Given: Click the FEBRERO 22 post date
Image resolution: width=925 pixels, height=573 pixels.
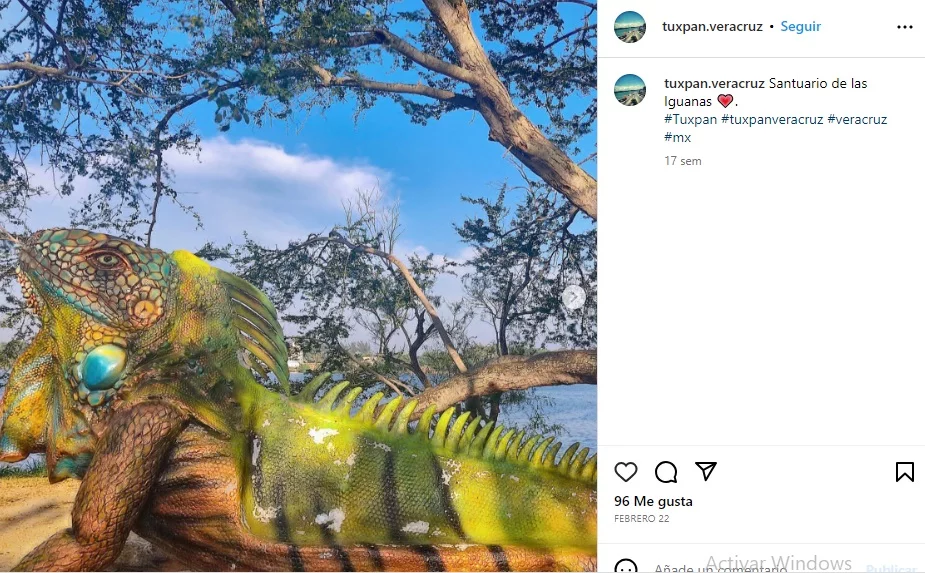Looking at the screenshot, I should [641, 519].
